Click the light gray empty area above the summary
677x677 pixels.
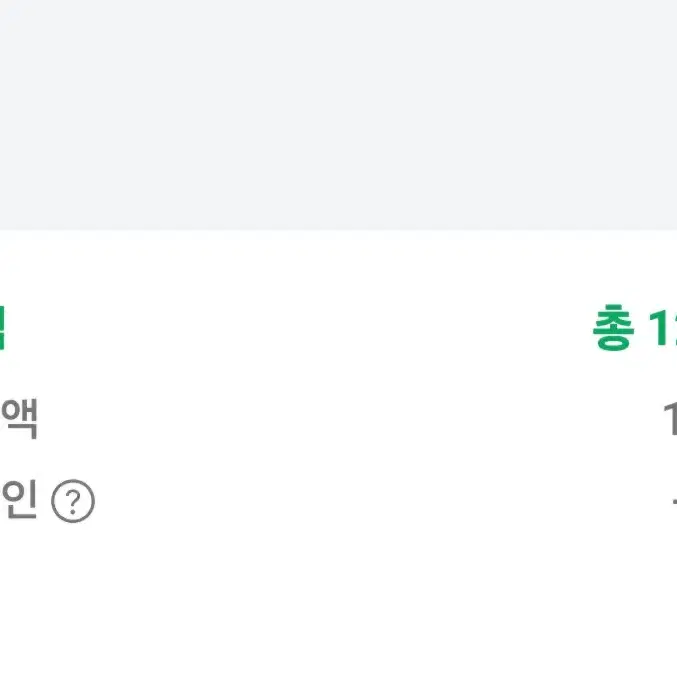click(338, 115)
